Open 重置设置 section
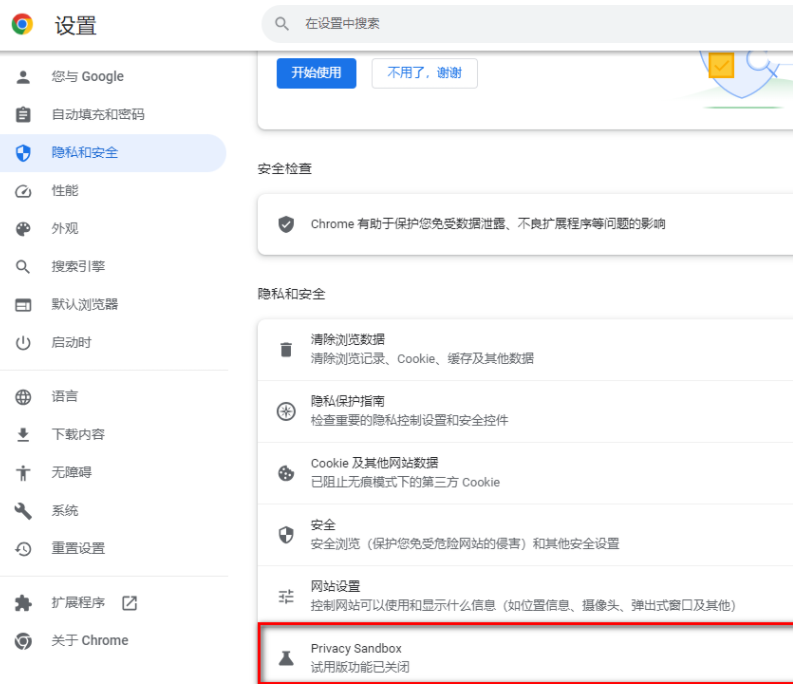793x684 pixels. (x=113, y=549)
